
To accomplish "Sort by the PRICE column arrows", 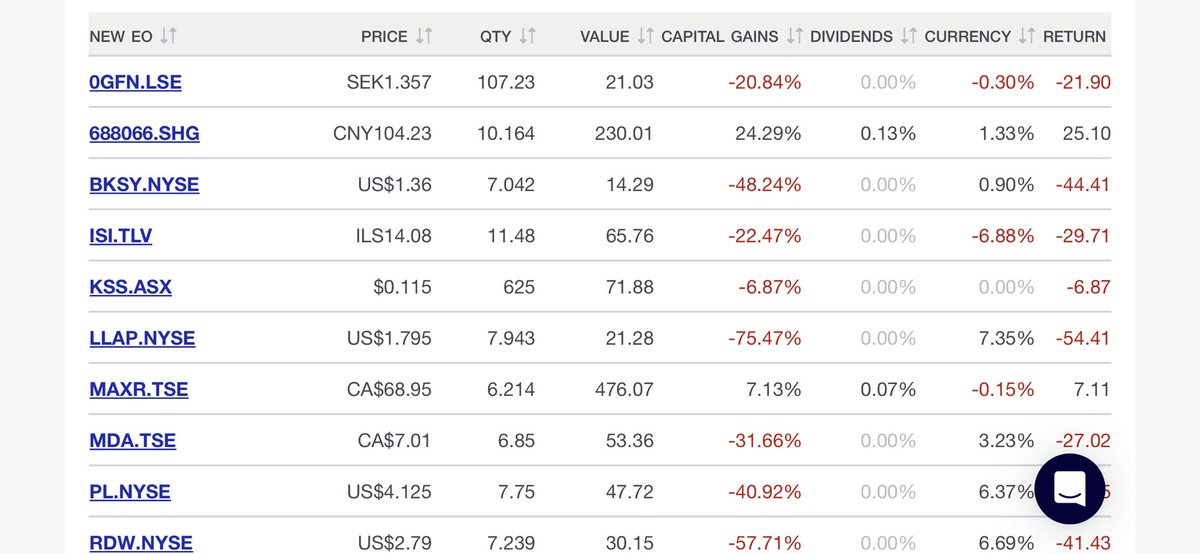I will (424, 36).
